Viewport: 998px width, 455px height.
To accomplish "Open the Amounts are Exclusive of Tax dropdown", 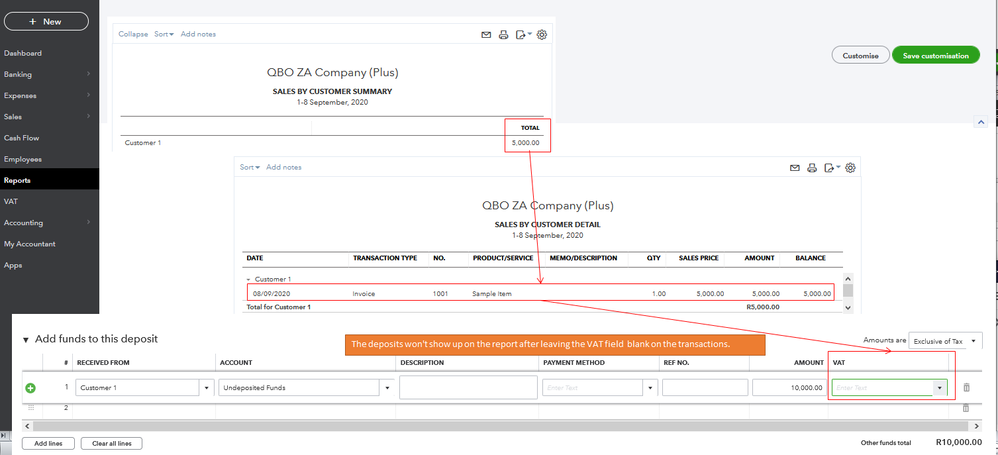I will tap(945, 341).
